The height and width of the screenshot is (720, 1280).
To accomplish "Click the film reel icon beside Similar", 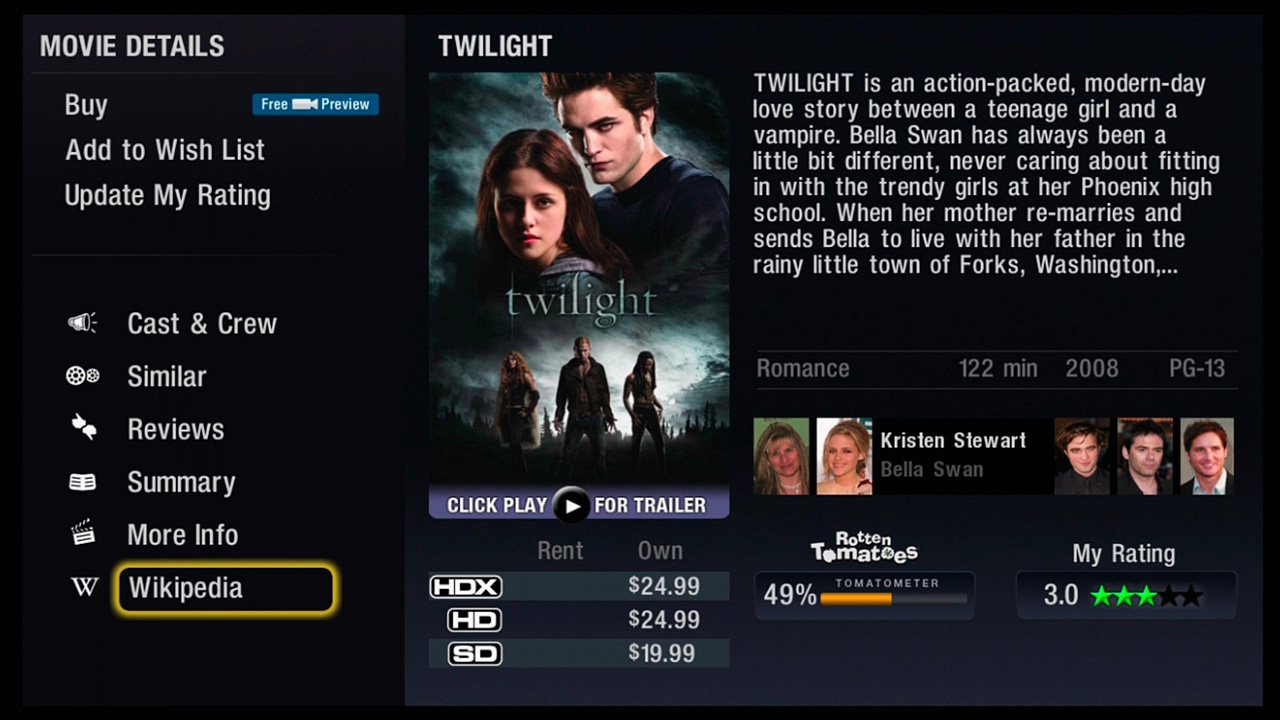I will tap(82, 376).
